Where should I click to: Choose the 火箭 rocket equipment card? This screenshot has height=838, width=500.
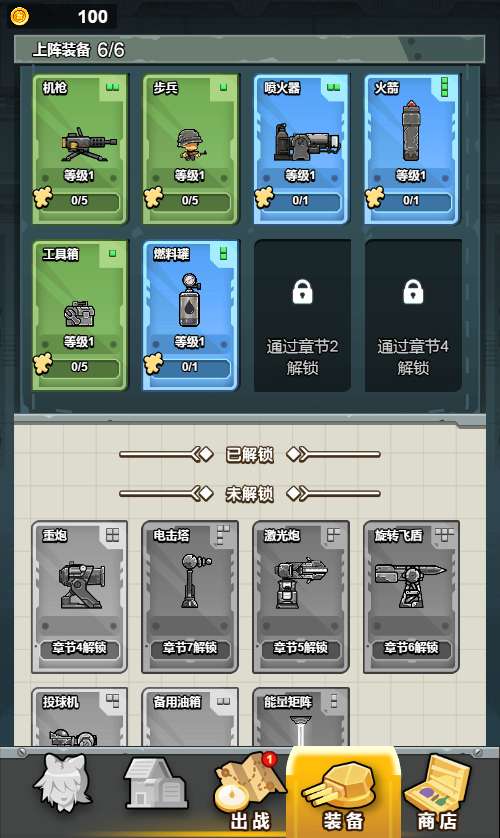point(411,149)
